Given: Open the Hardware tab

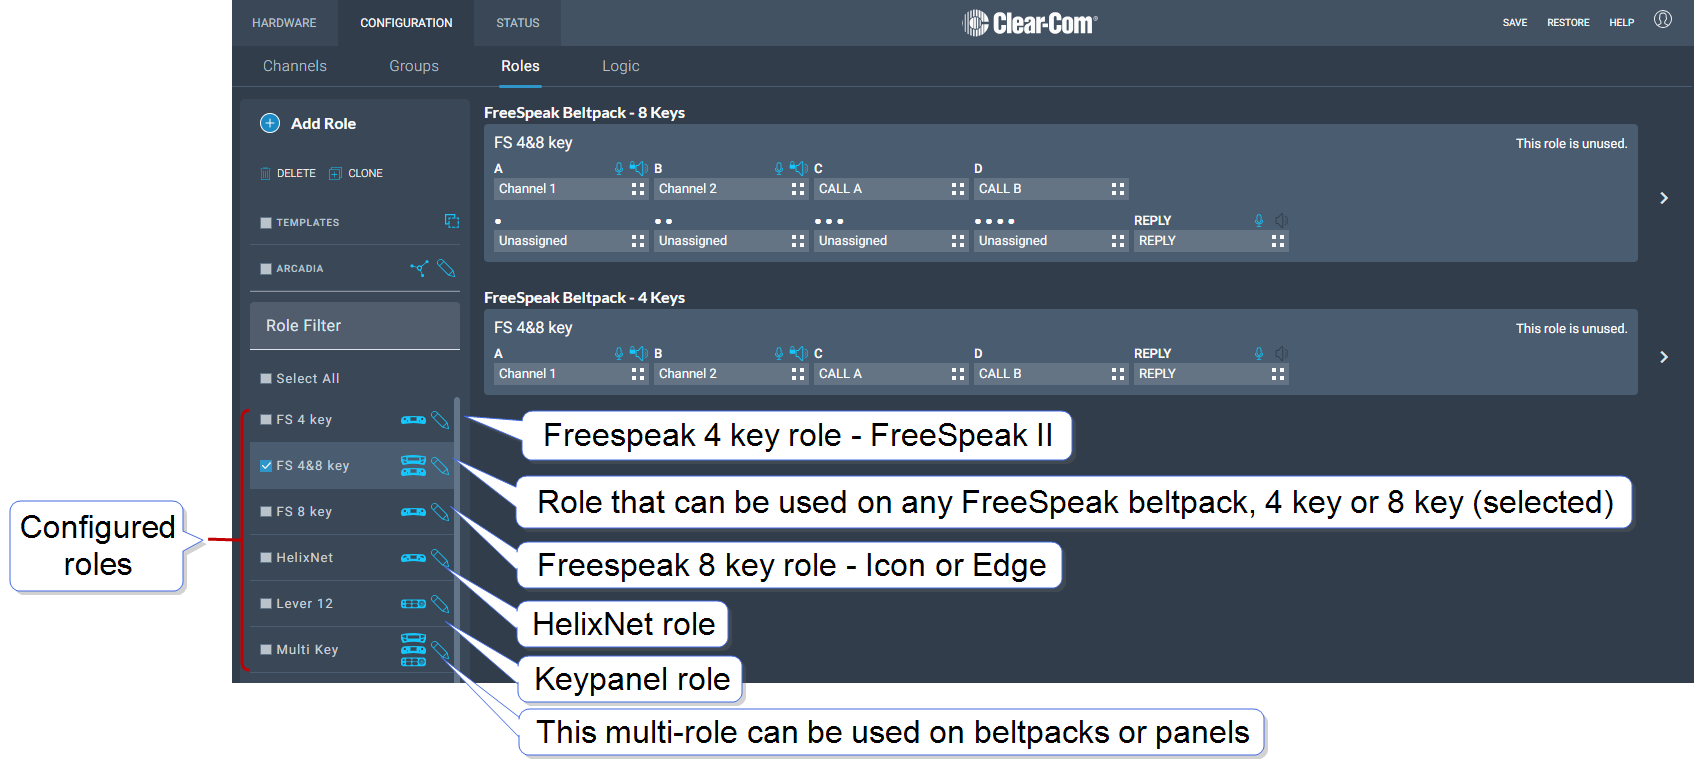Looking at the screenshot, I should [x=284, y=23].
